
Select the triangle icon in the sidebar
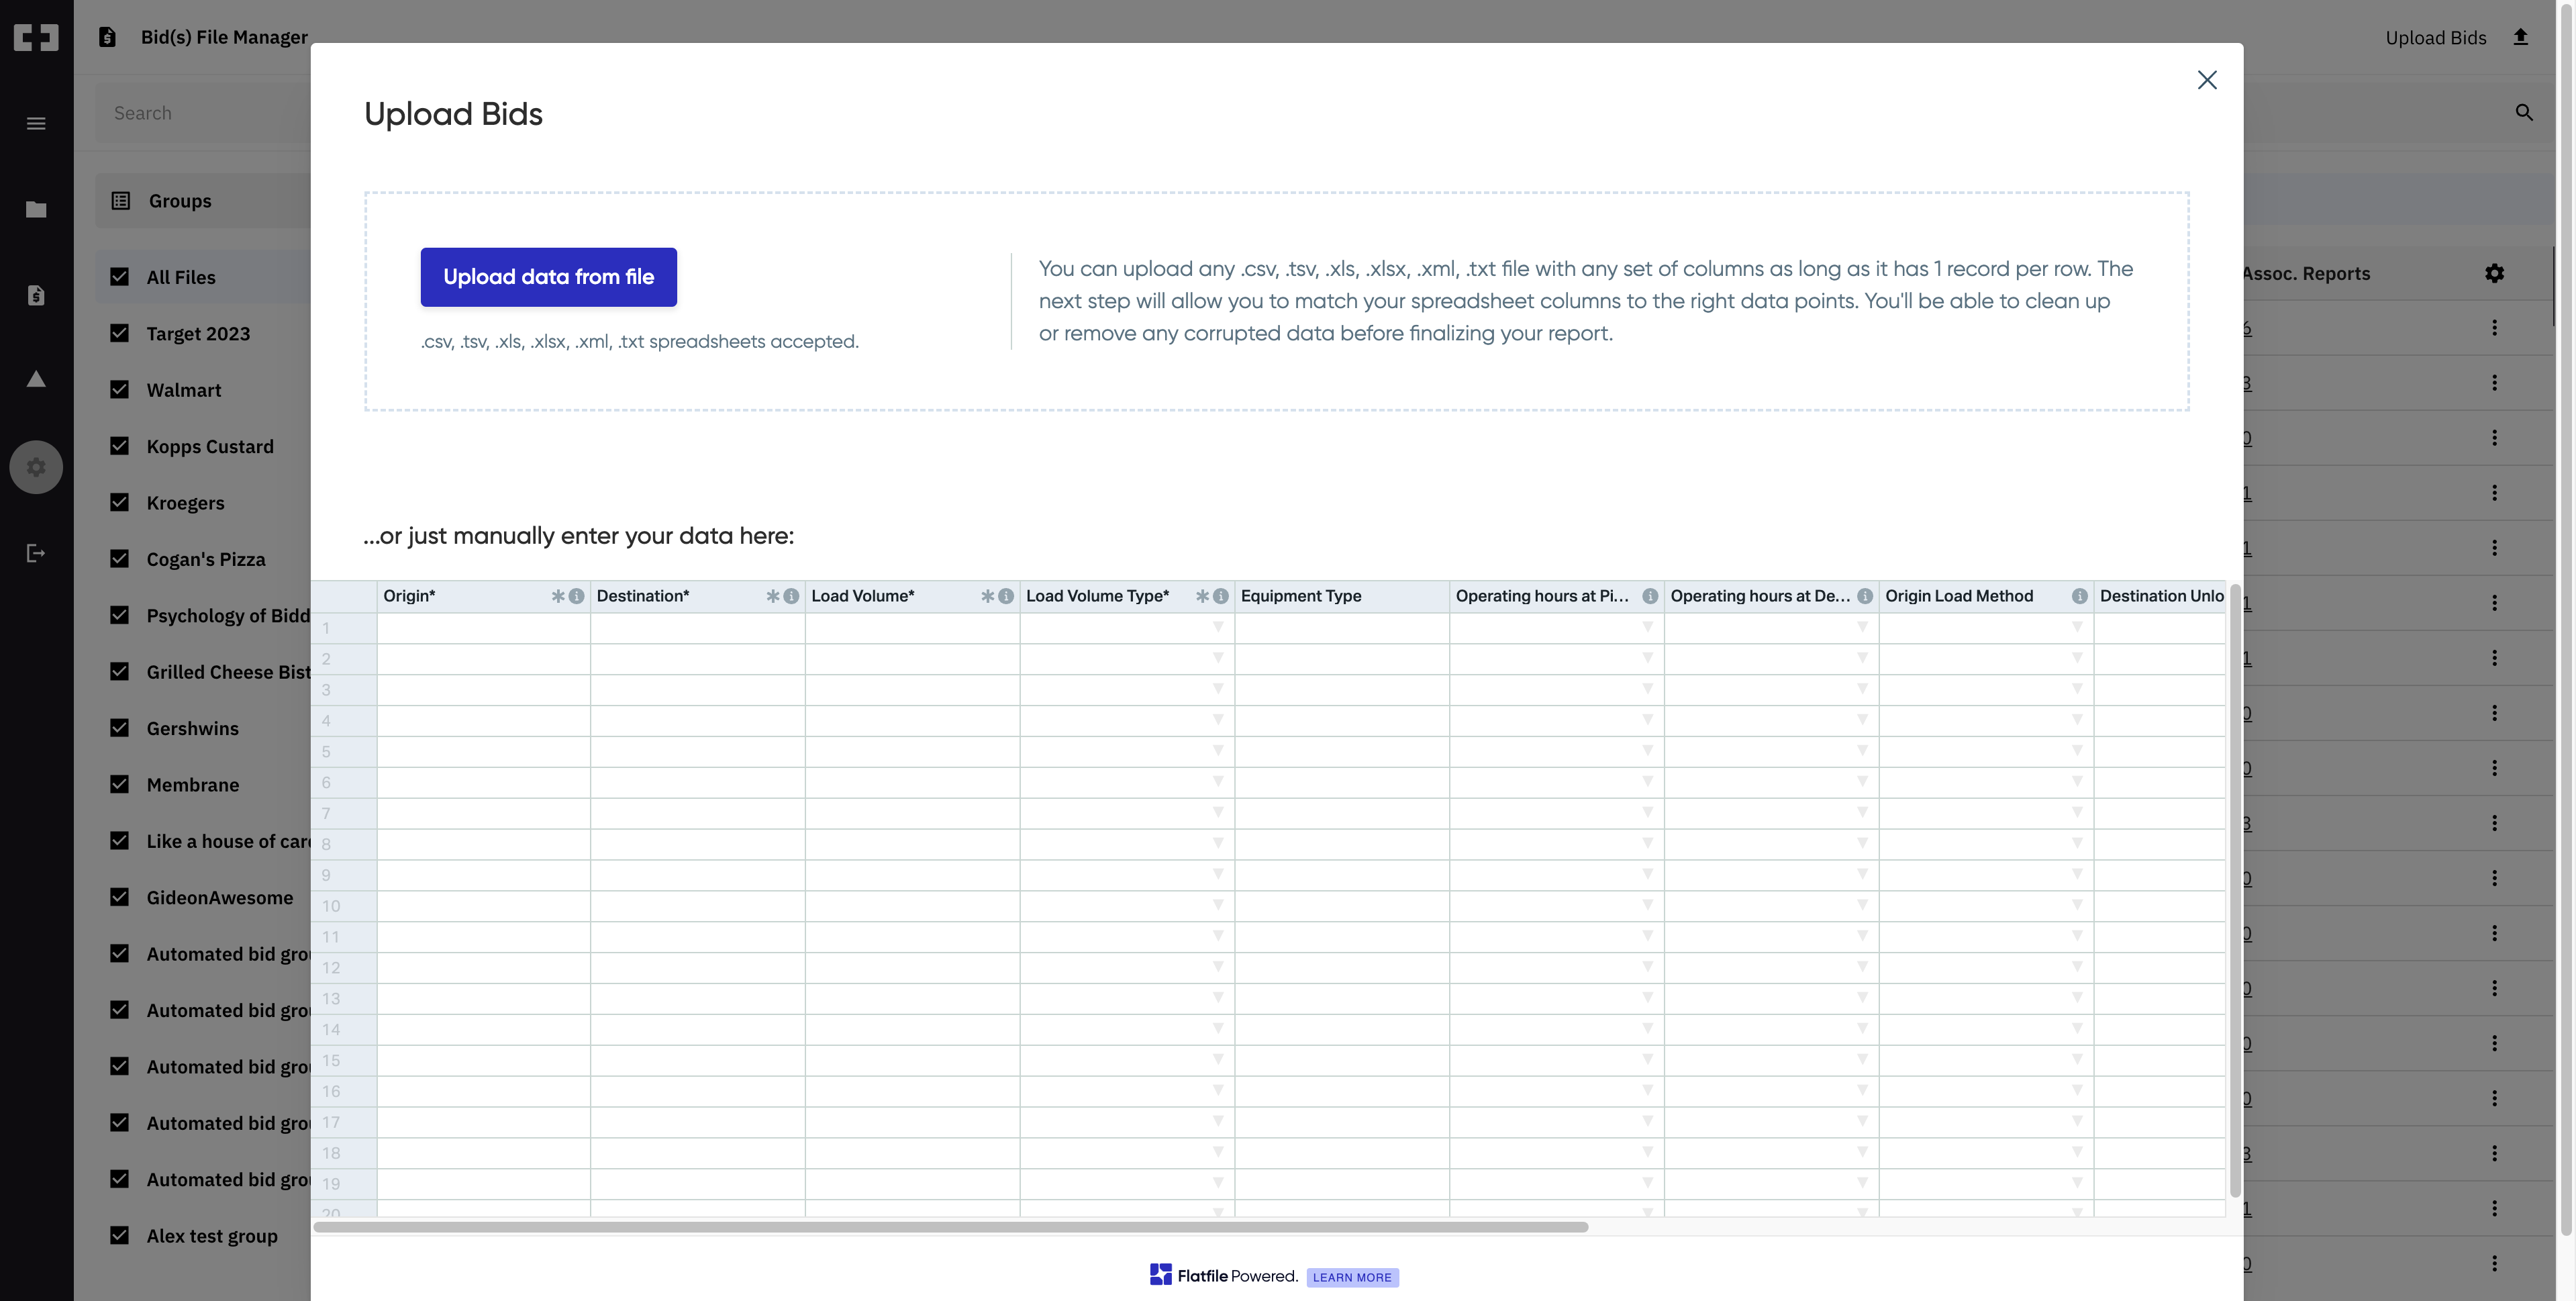tap(36, 379)
